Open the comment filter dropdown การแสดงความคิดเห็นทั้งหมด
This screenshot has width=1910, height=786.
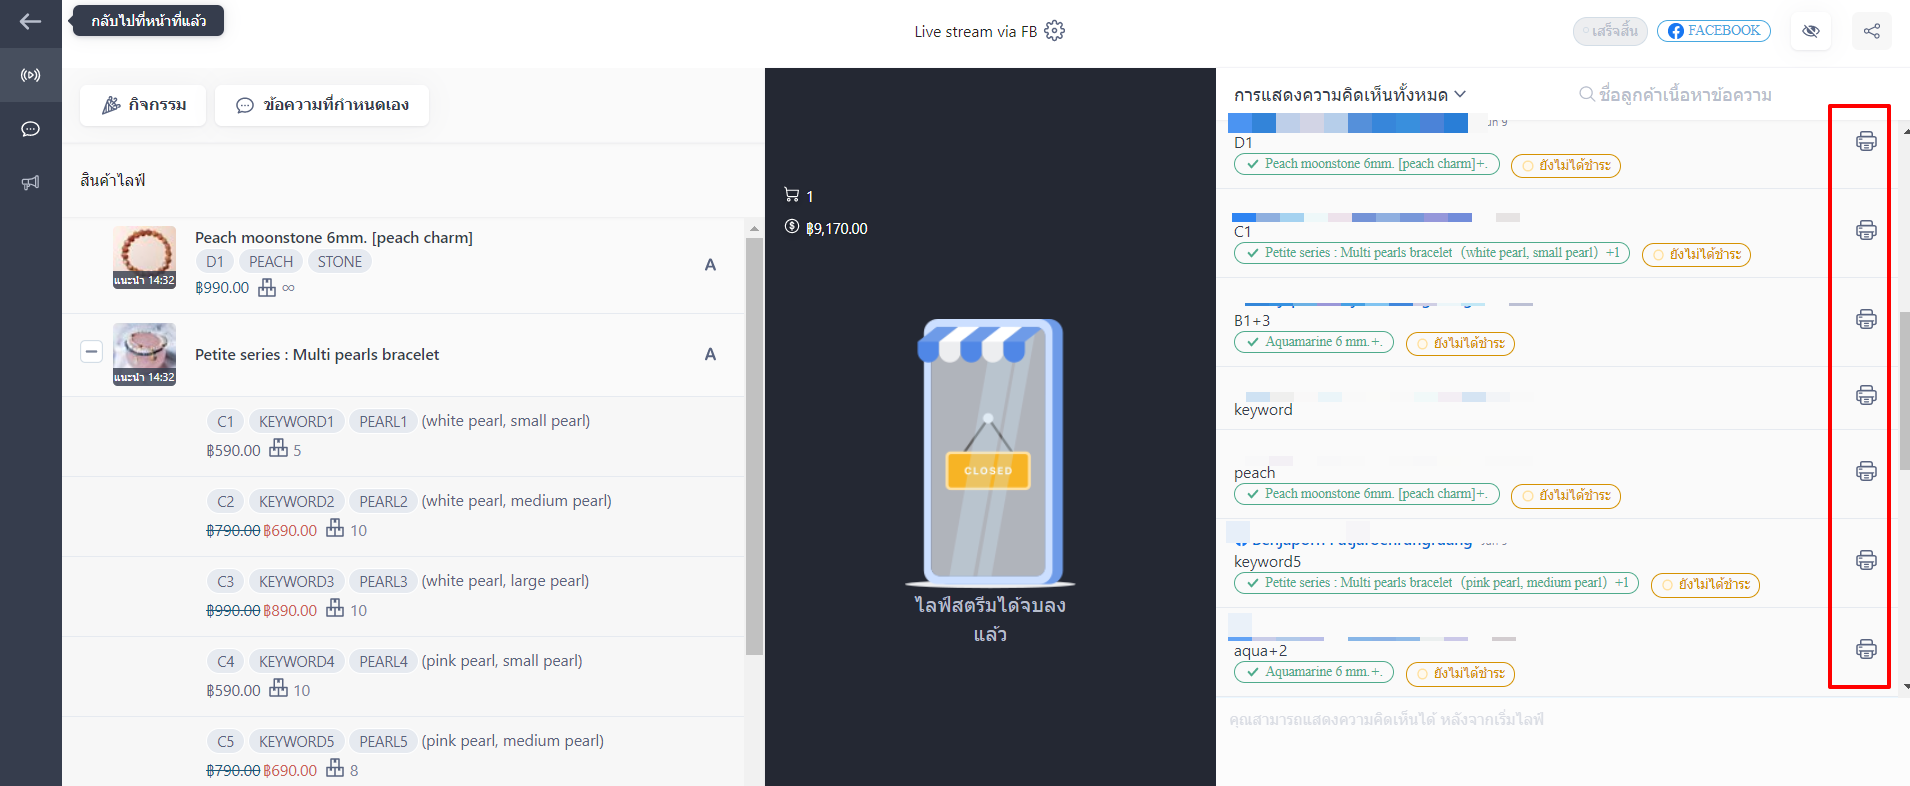point(1350,95)
